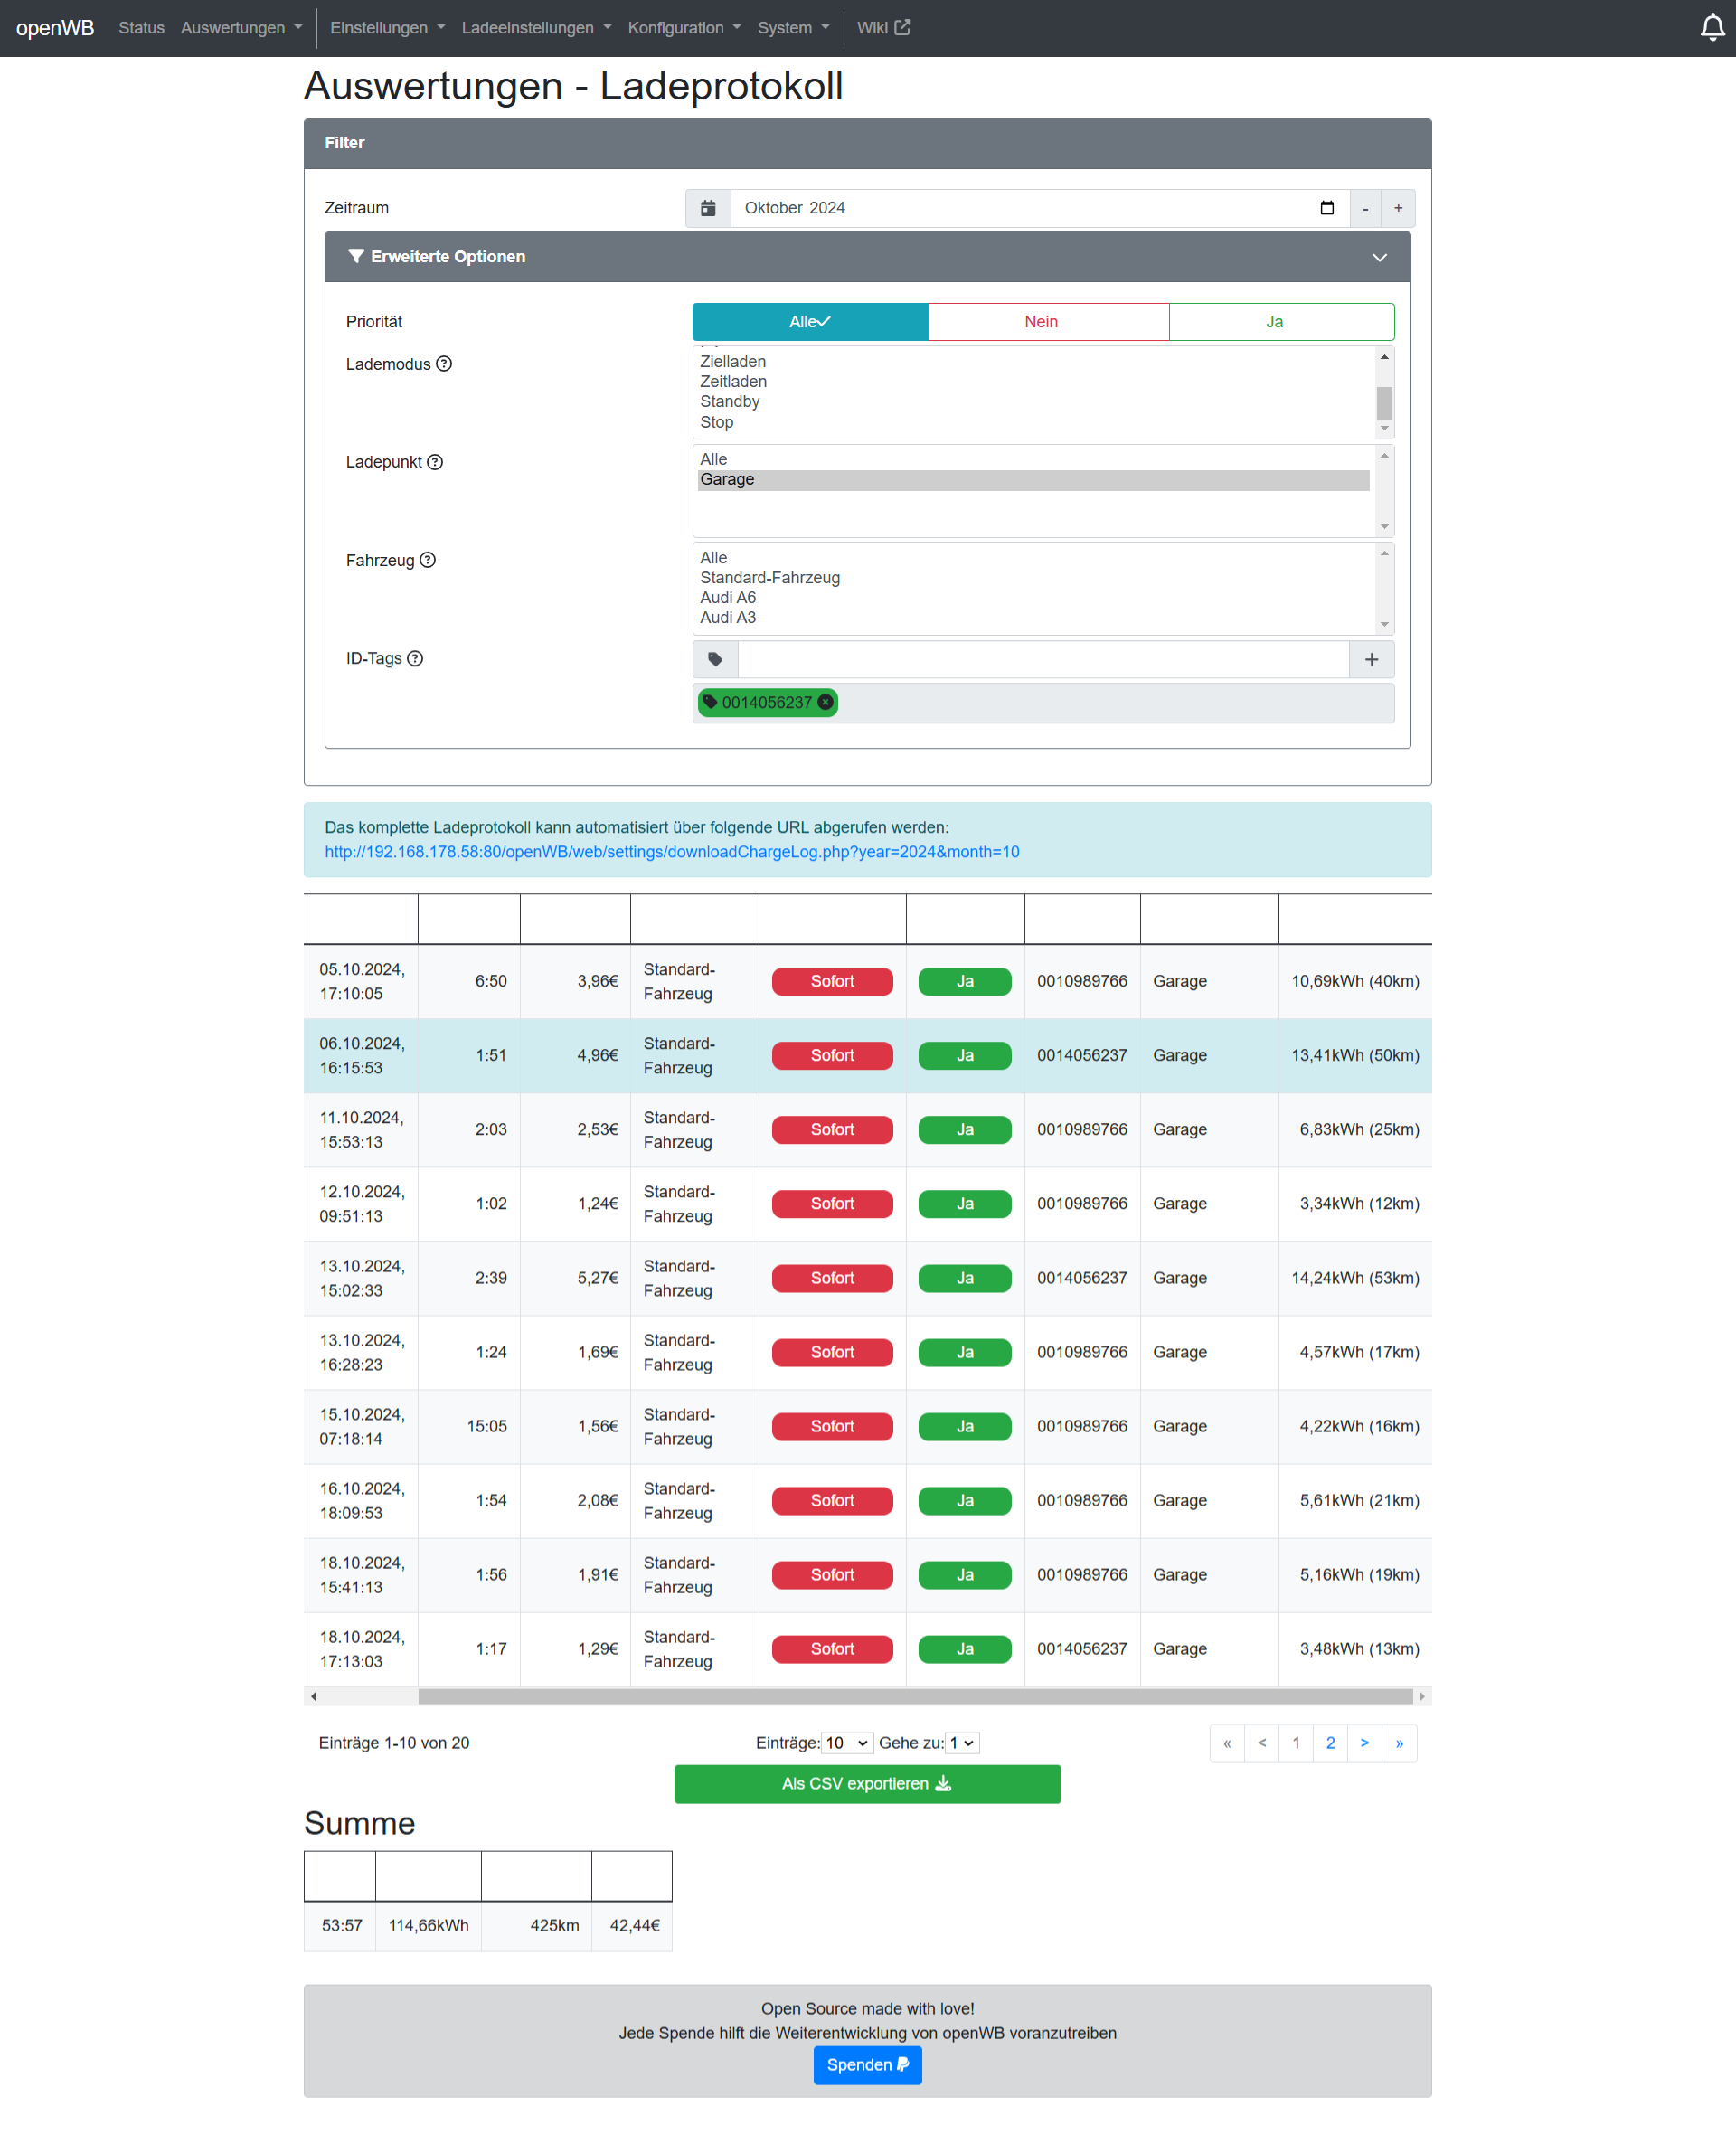Click the Fahrzeug help question icon
This screenshot has height=2144, width=1736.
[x=428, y=560]
